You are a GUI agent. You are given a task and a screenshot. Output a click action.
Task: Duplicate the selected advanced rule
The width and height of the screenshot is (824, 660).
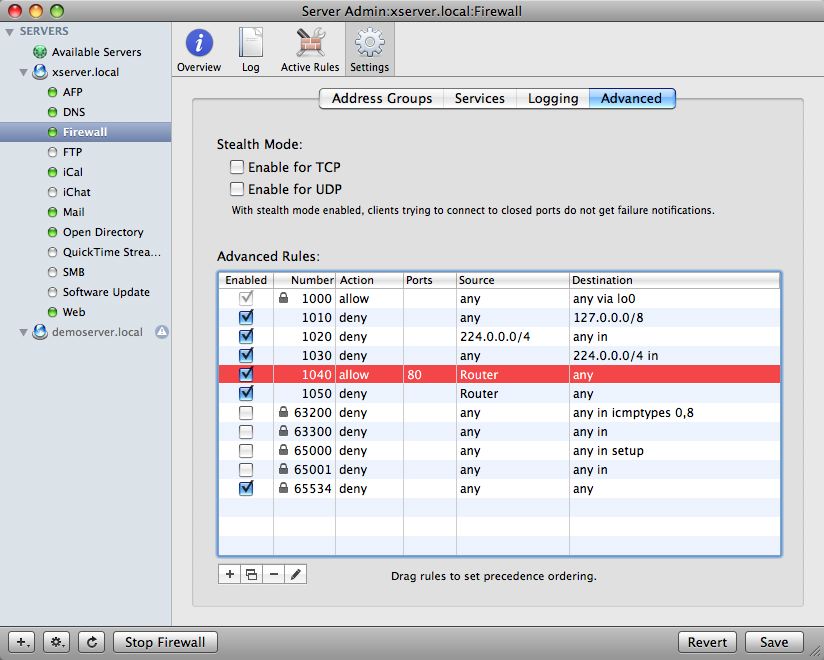[252, 574]
